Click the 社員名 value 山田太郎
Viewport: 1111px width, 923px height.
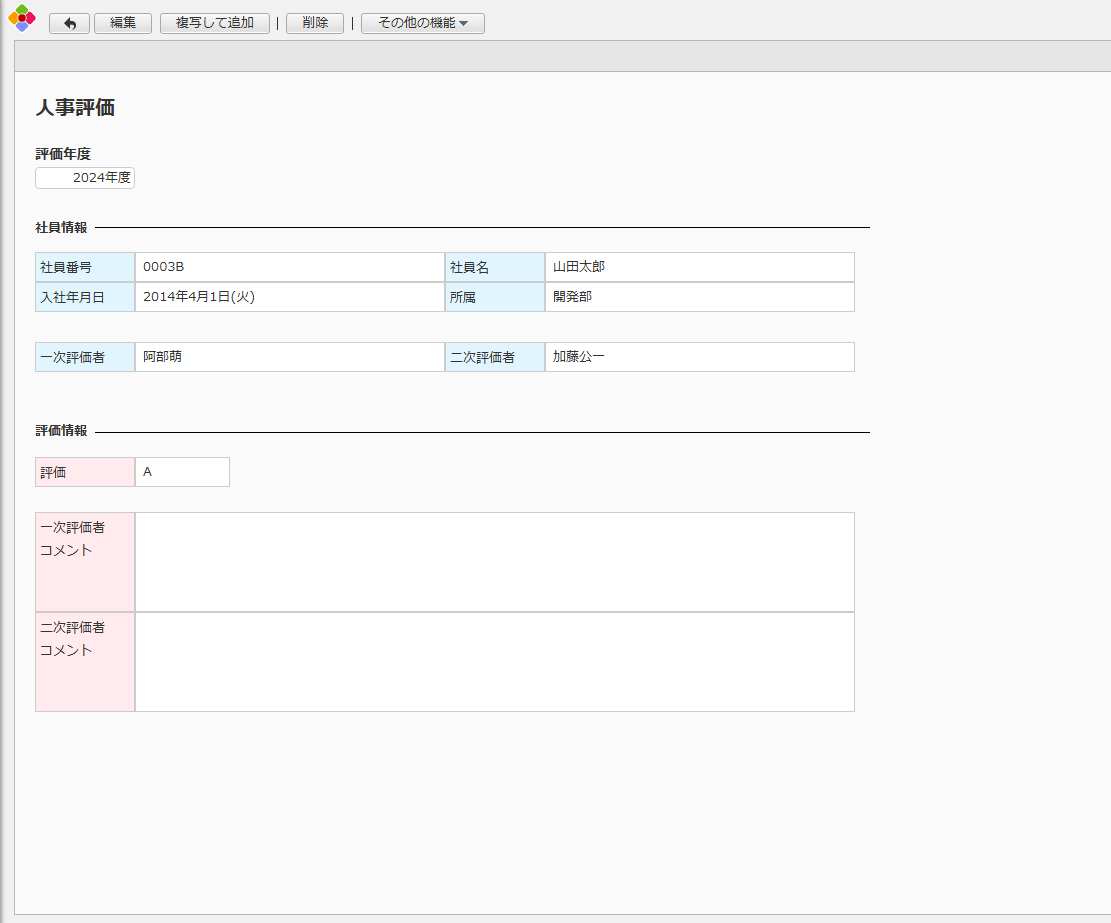point(579,267)
